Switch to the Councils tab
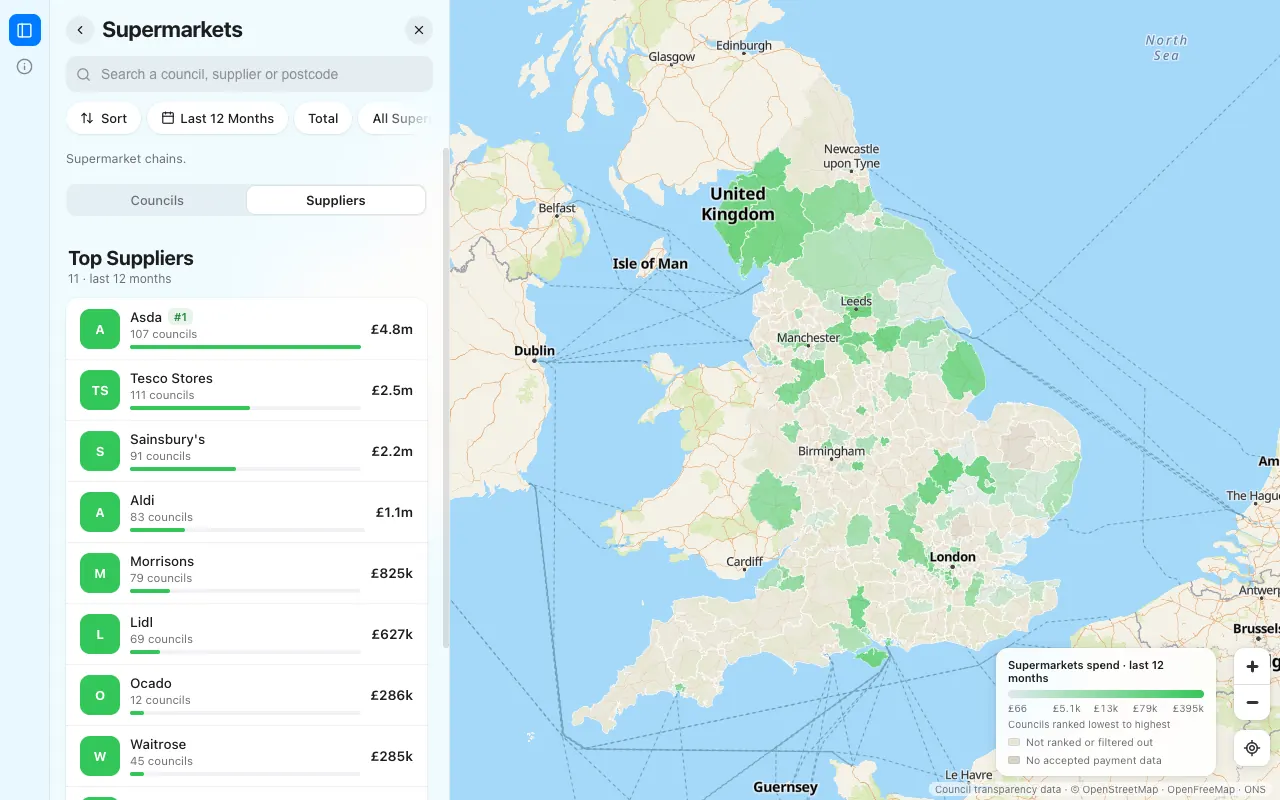Image resolution: width=1280 pixels, height=800 pixels. pyautogui.click(x=157, y=200)
